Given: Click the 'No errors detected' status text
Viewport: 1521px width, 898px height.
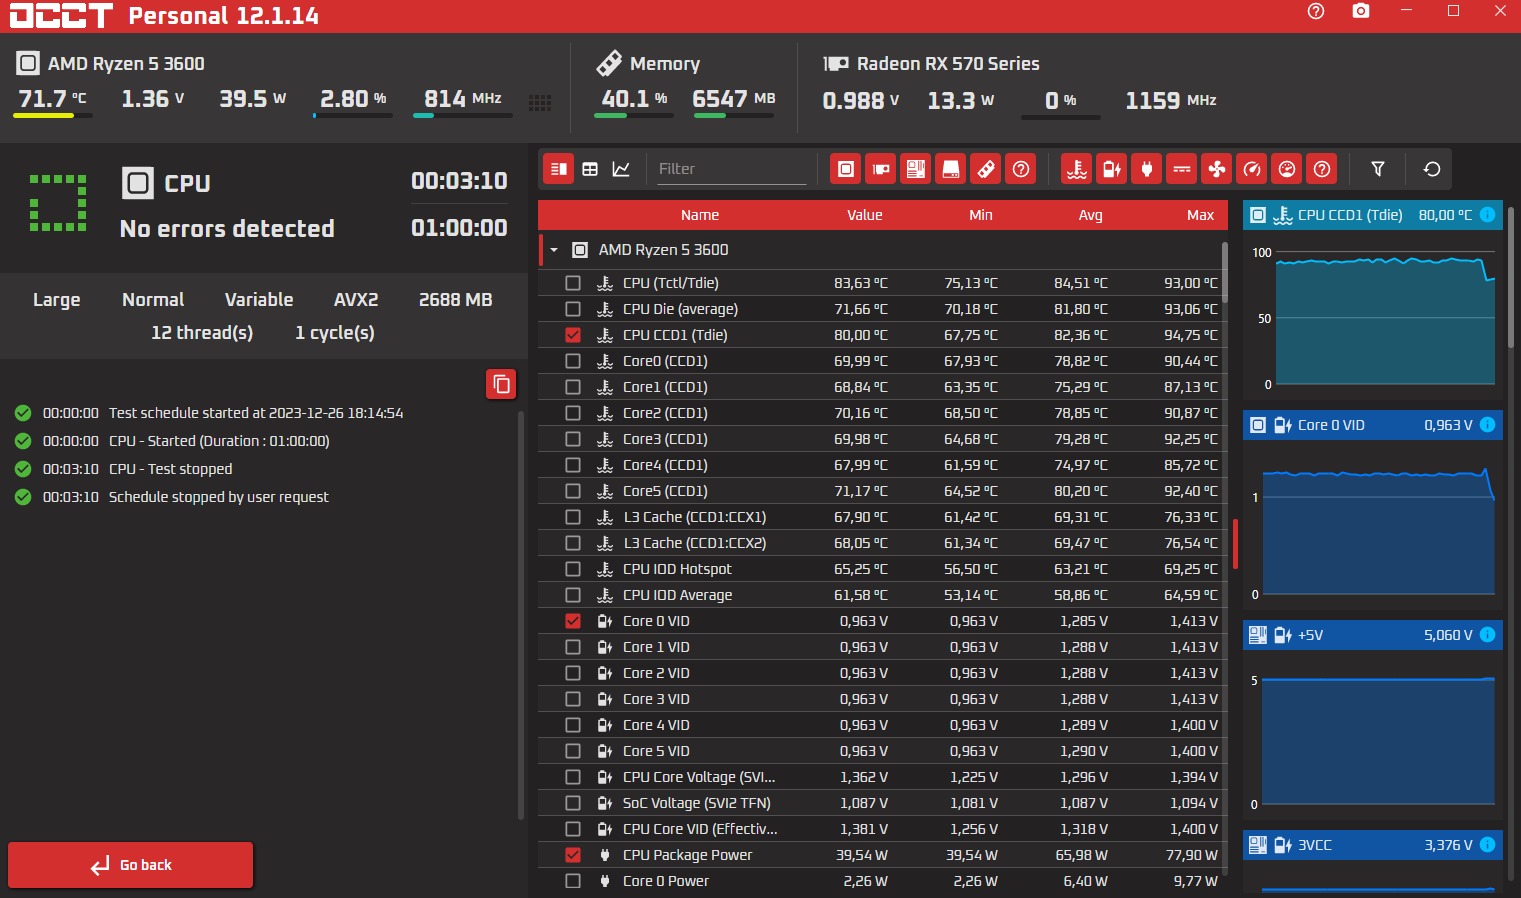Looking at the screenshot, I should (227, 229).
